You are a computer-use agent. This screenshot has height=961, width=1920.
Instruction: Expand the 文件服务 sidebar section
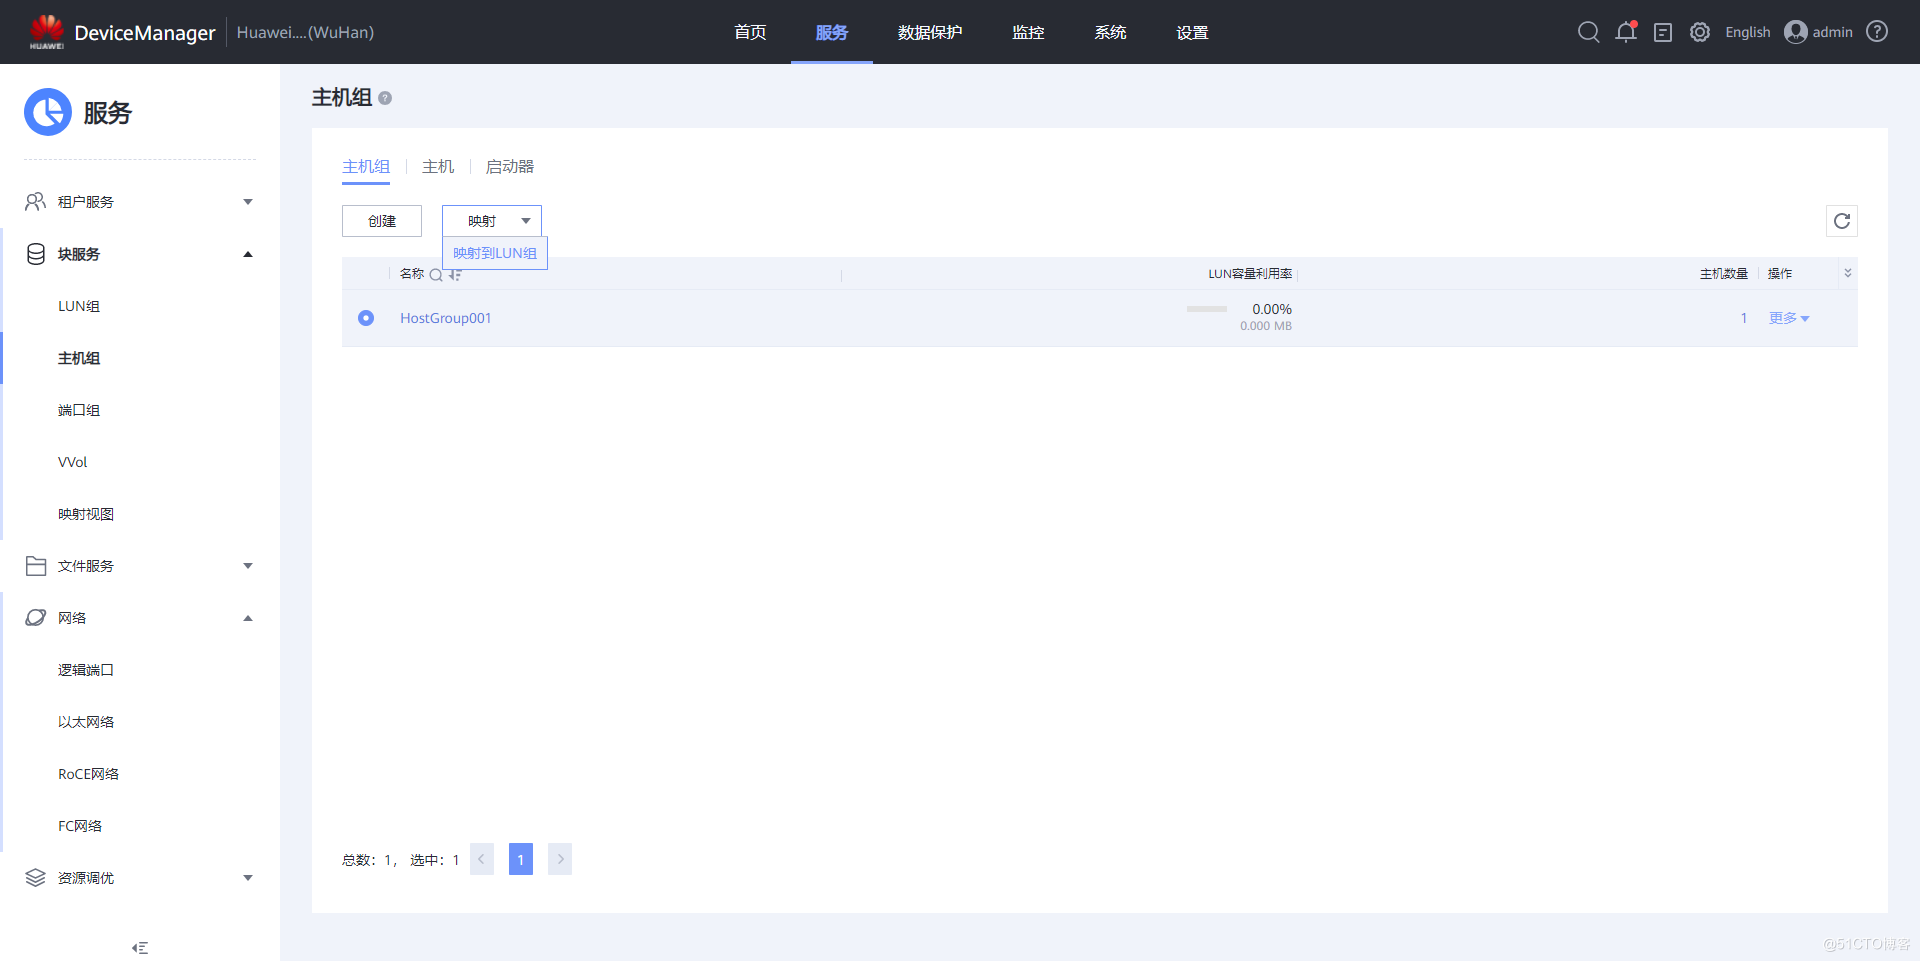[x=138, y=566]
